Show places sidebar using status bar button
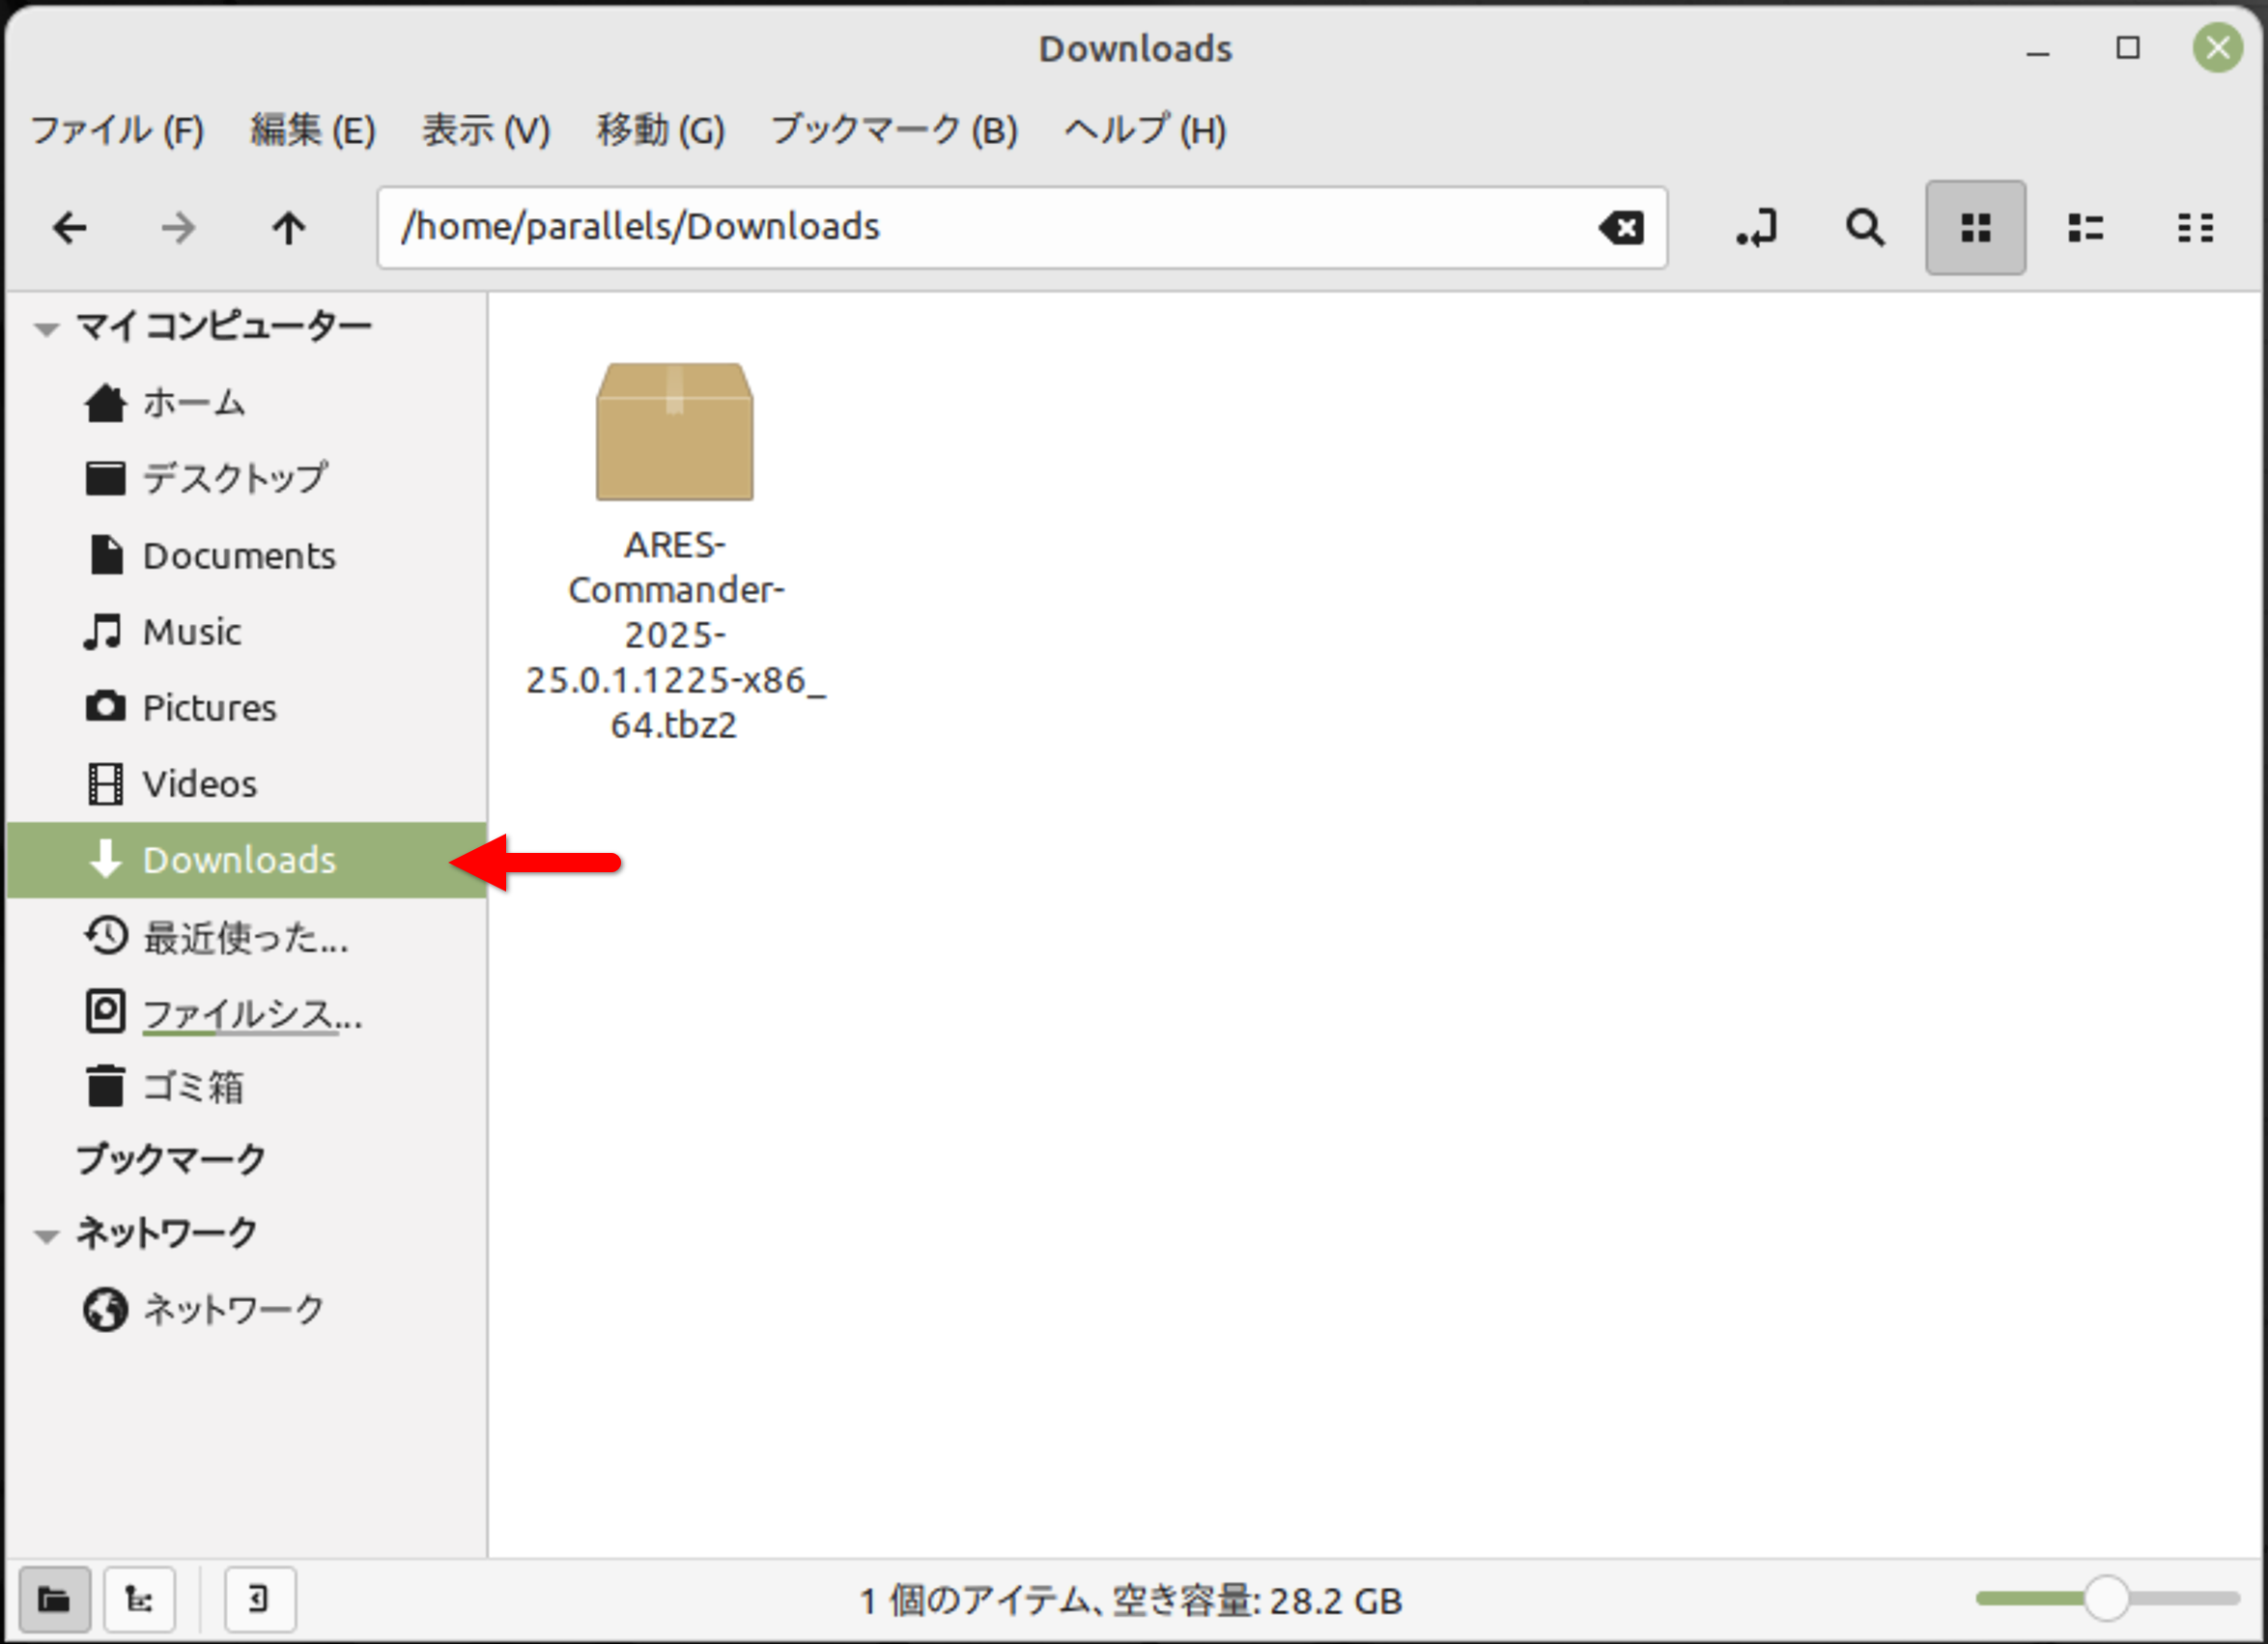 coord(55,1599)
